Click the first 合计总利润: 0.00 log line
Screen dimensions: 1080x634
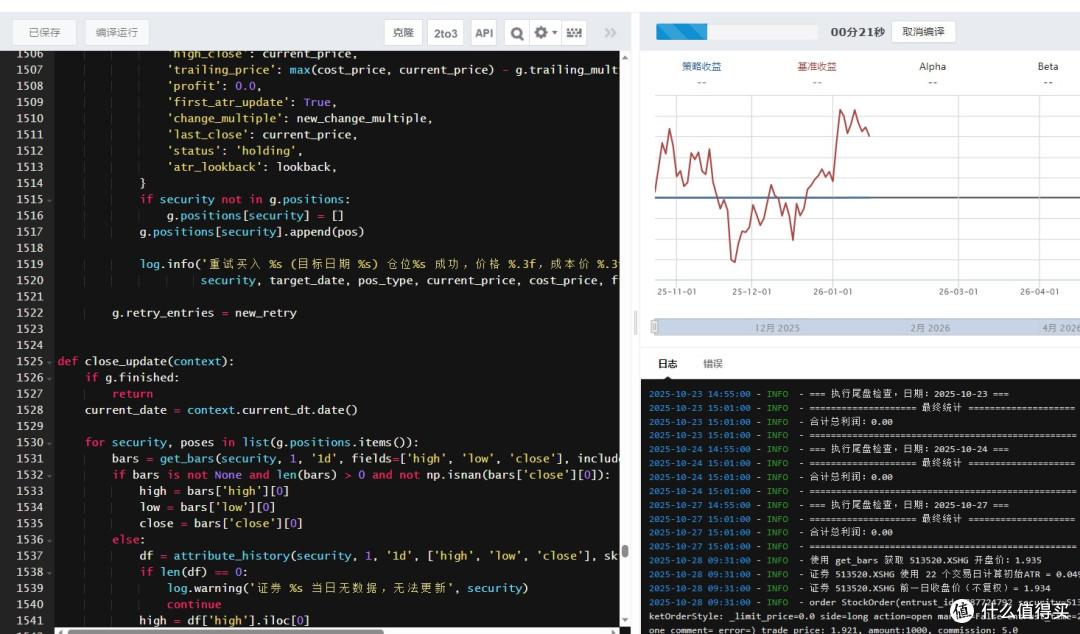pyautogui.click(x=771, y=422)
